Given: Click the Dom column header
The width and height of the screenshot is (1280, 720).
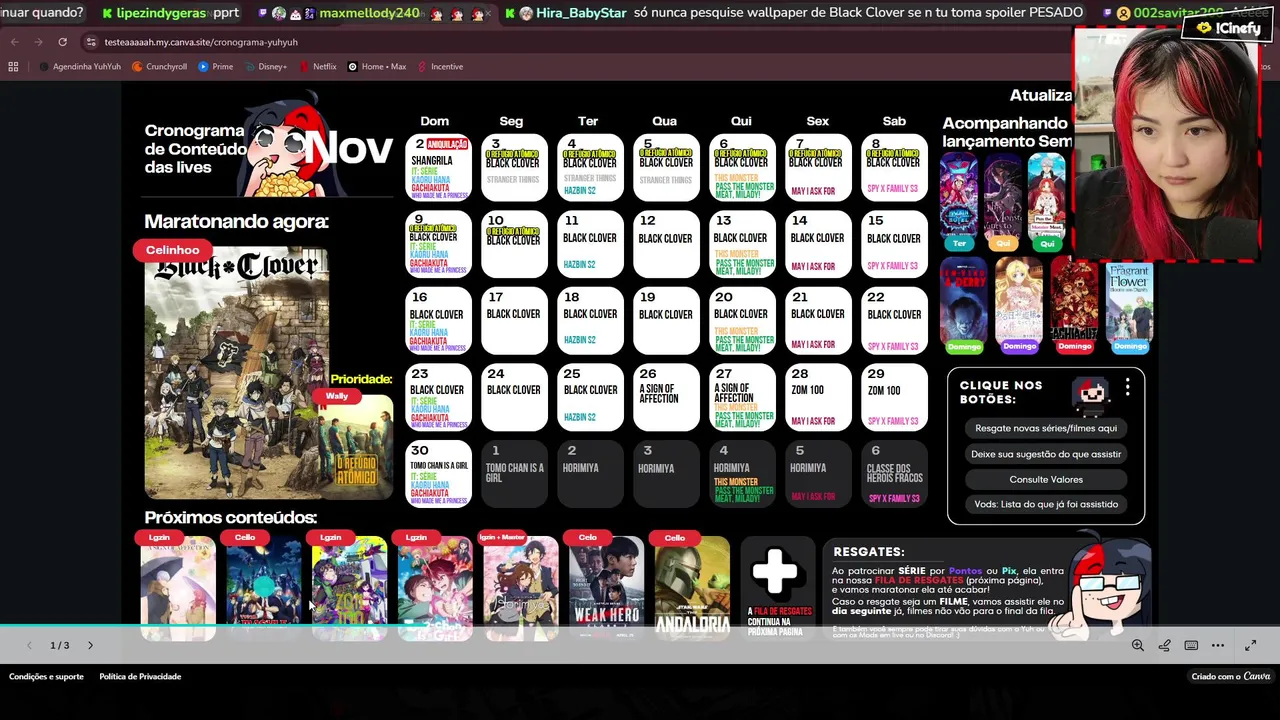Looking at the screenshot, I should pos(434,121).
